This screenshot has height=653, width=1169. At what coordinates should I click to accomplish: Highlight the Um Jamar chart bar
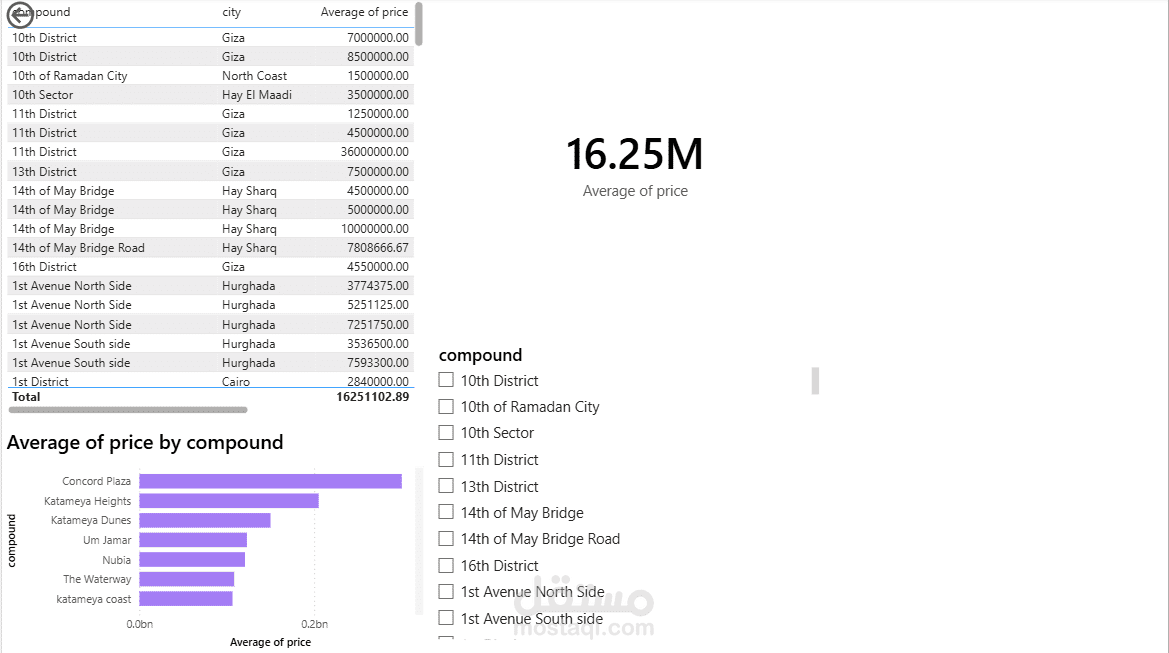(x=192, y=540)
